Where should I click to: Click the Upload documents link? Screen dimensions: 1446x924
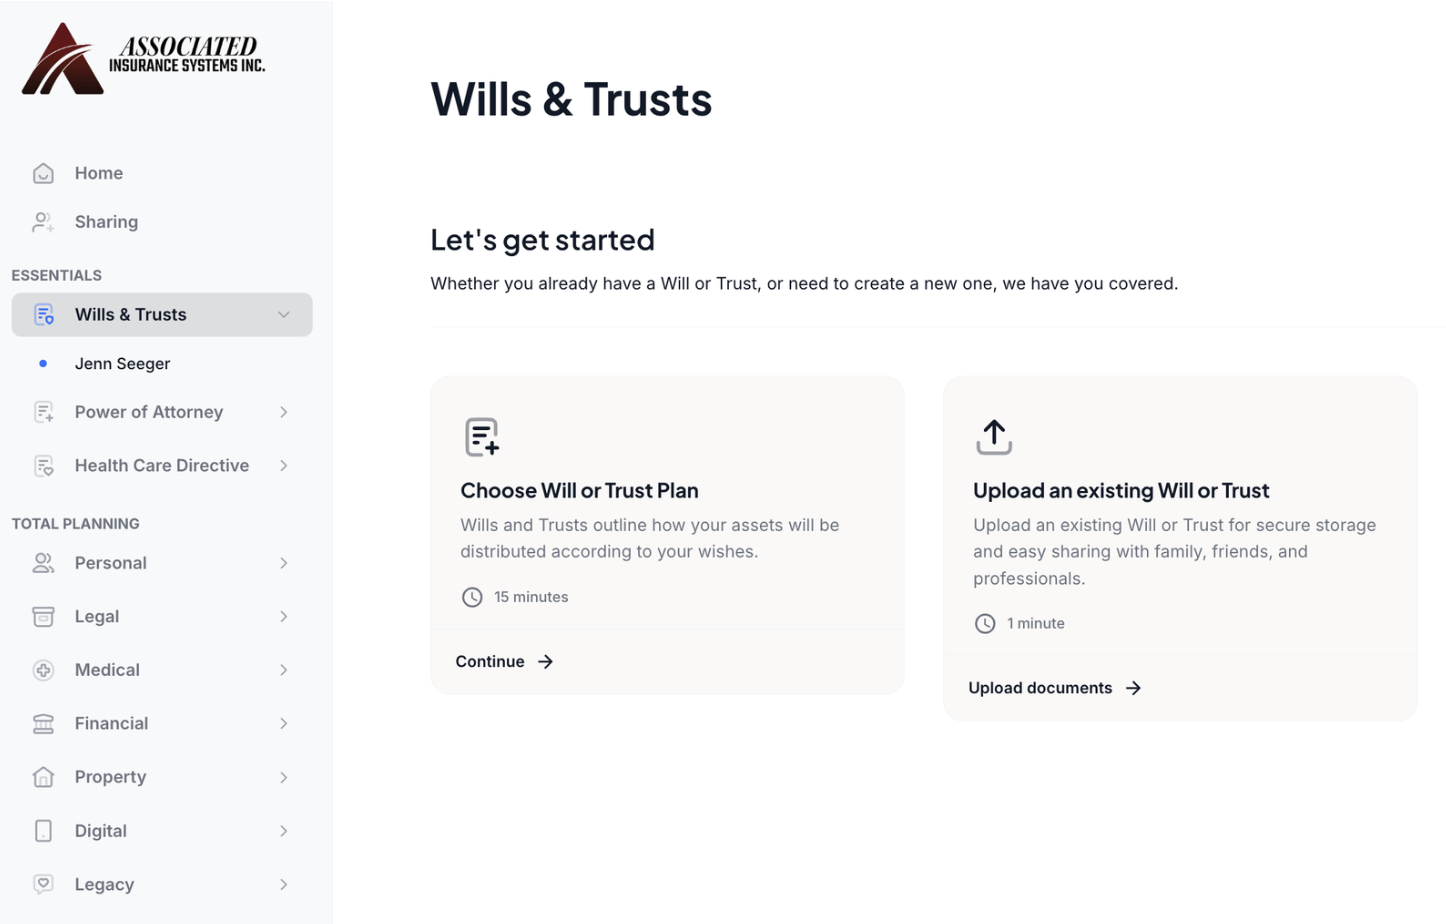point(1054,688)
